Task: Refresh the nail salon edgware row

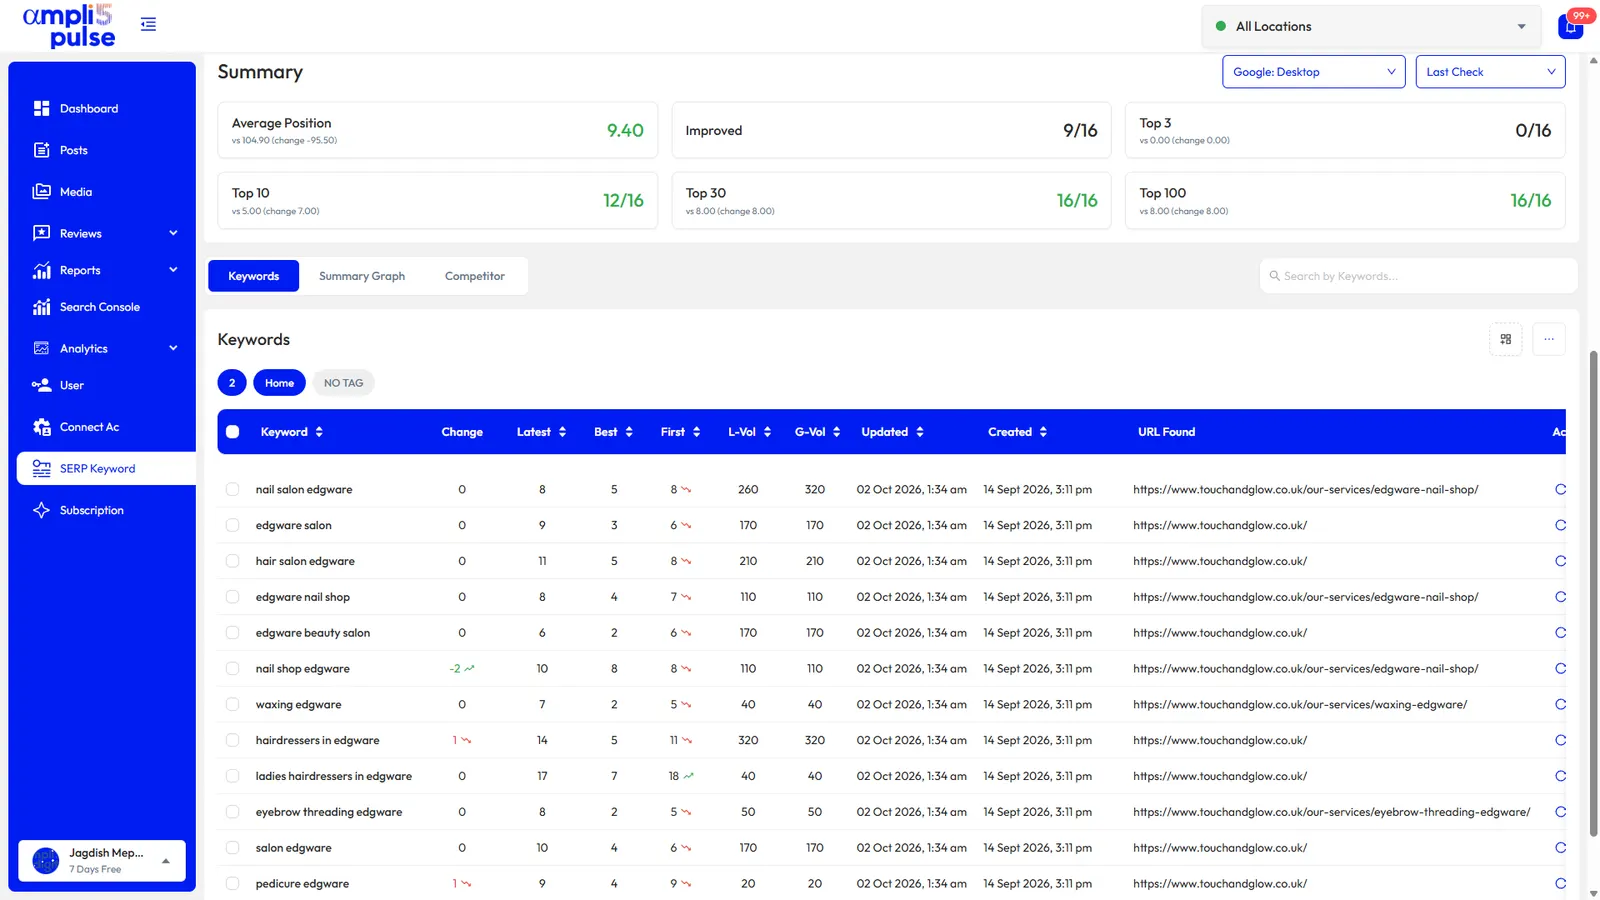Action: tap(1560, 490)
